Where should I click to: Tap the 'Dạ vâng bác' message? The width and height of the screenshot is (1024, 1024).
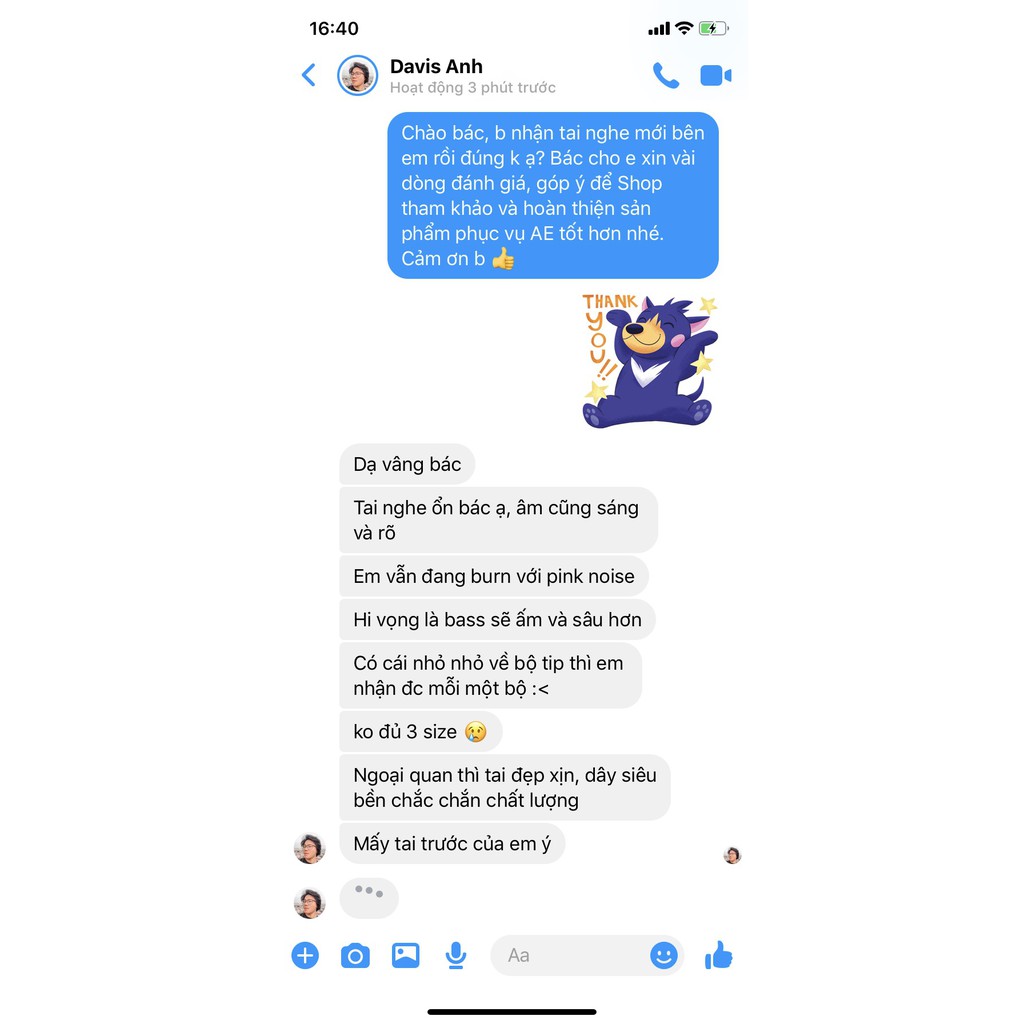(x=407, y=464)
